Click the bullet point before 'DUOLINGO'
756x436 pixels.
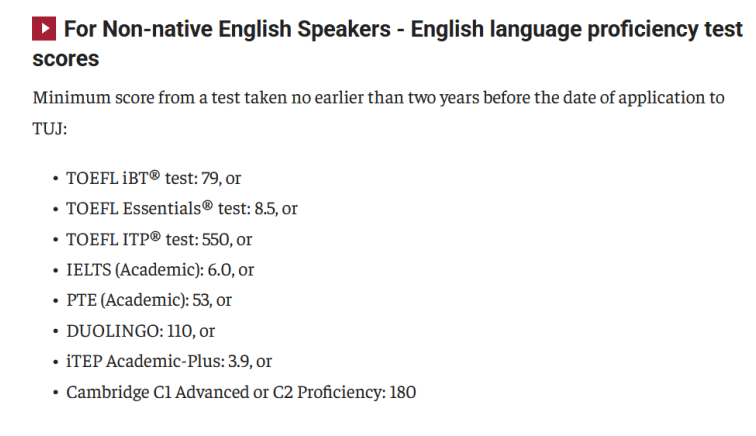tap(55, 332)
